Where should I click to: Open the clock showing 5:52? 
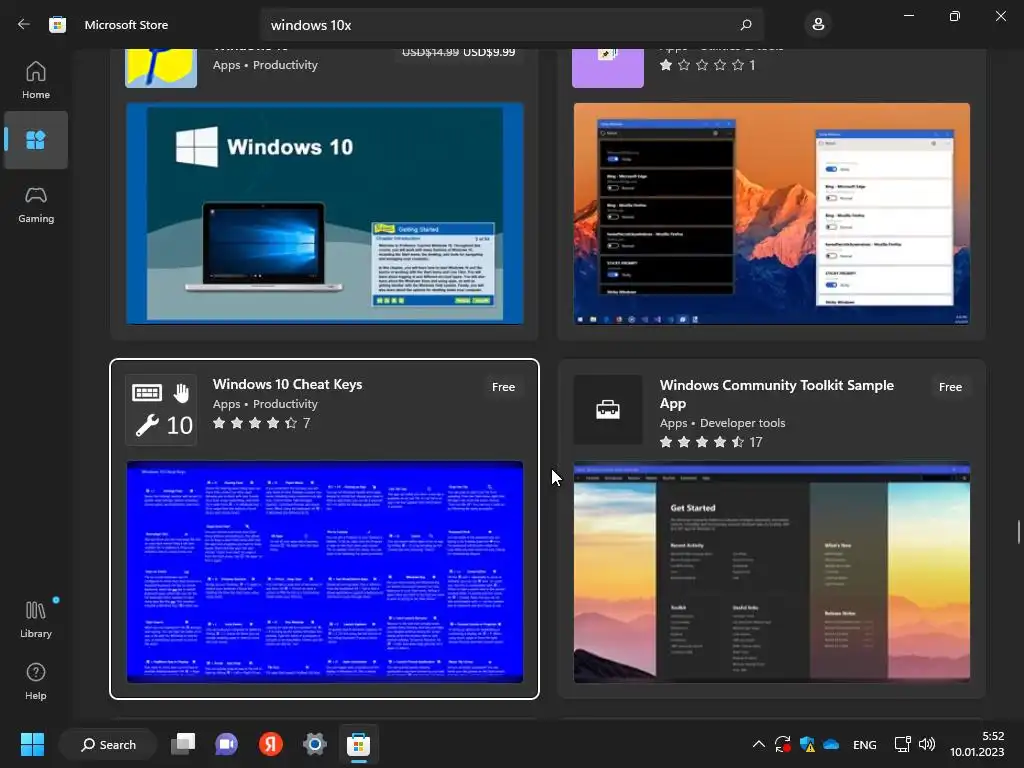977,744
